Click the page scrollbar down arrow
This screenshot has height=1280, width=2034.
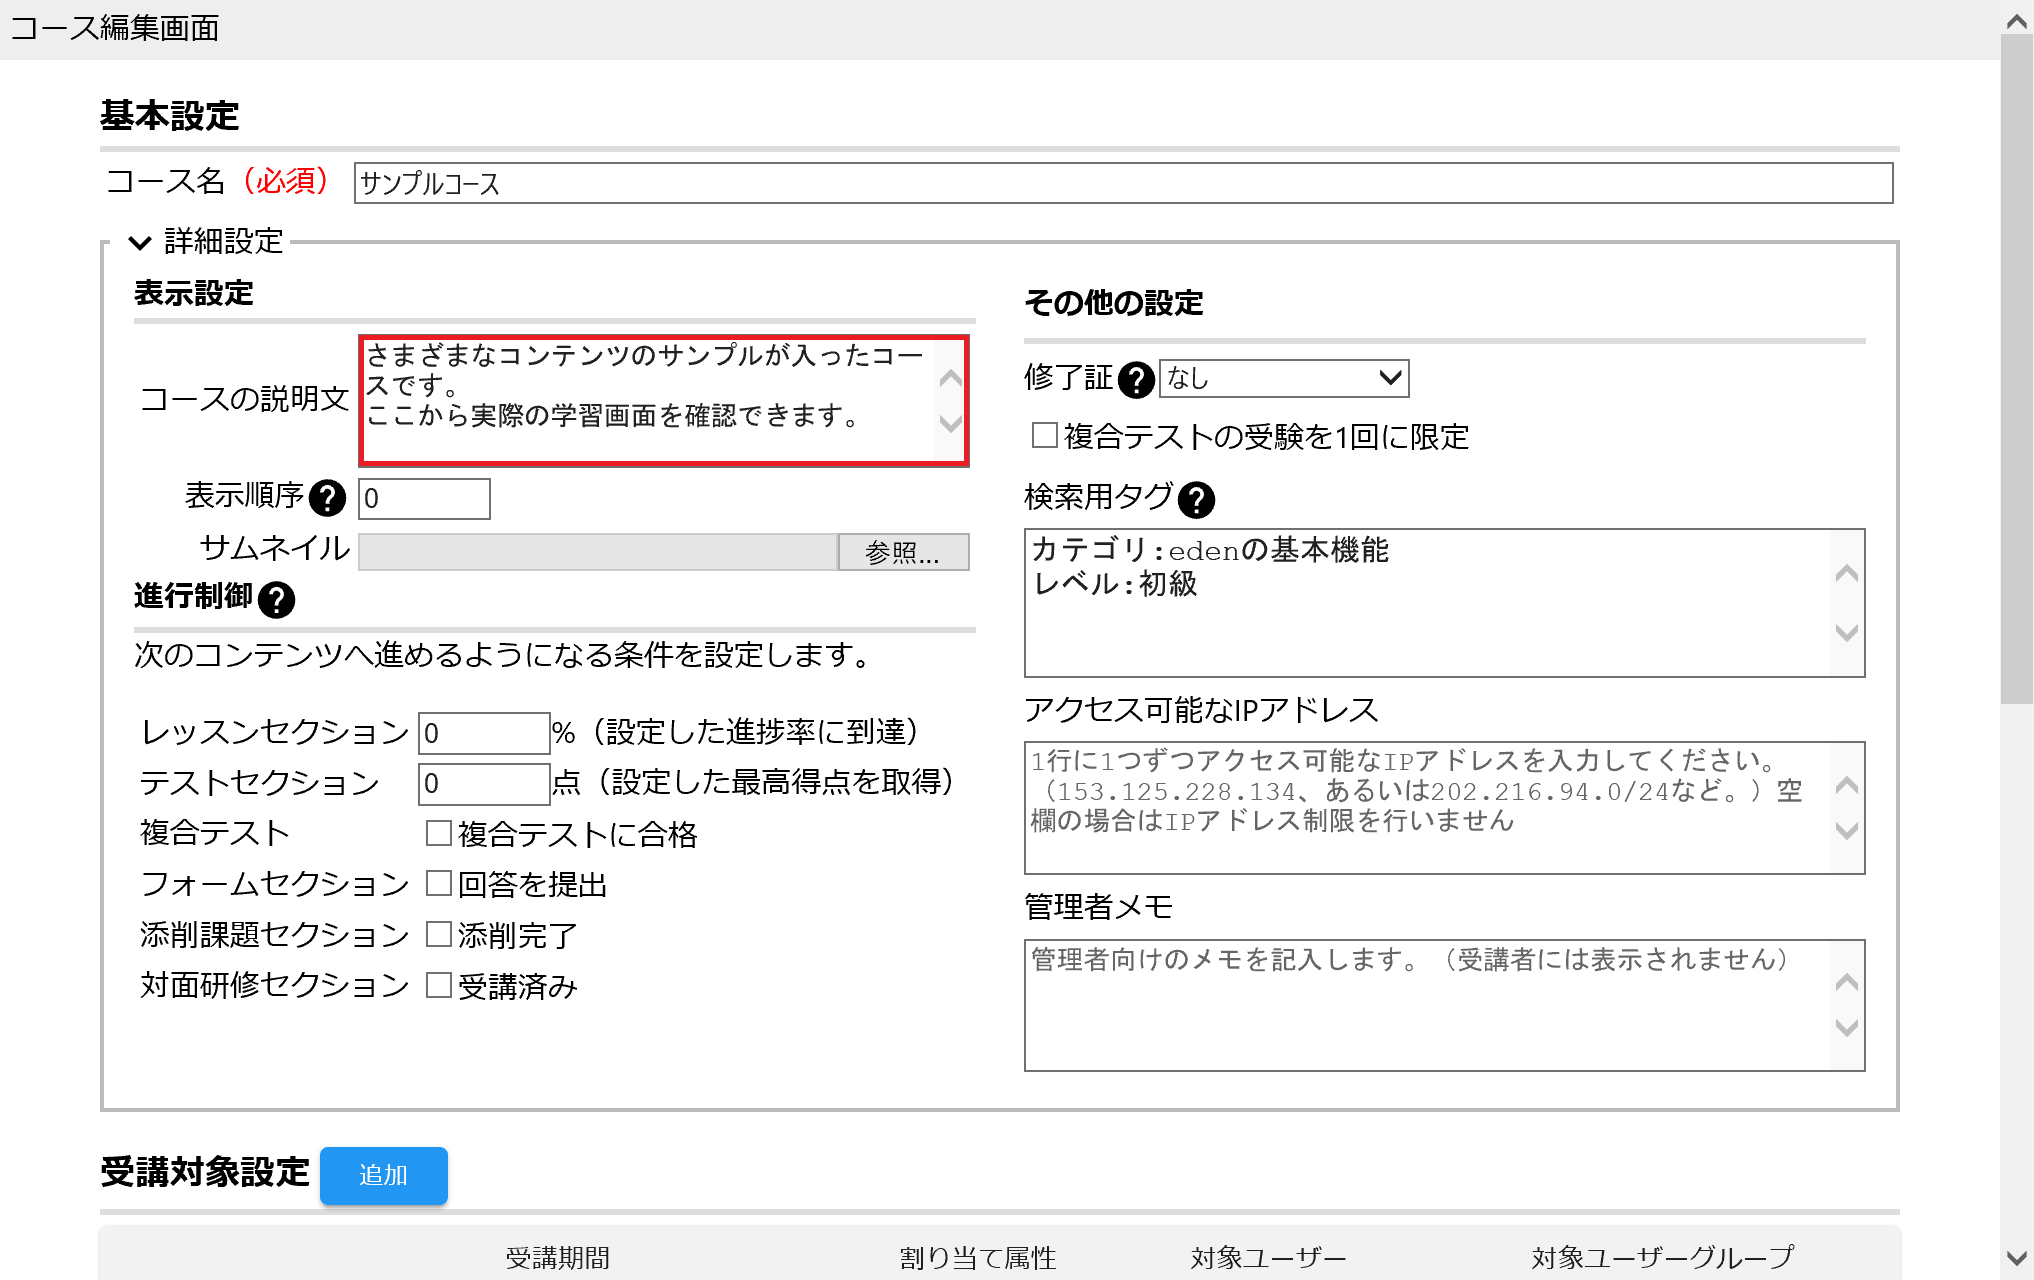click(2017, 1258)
